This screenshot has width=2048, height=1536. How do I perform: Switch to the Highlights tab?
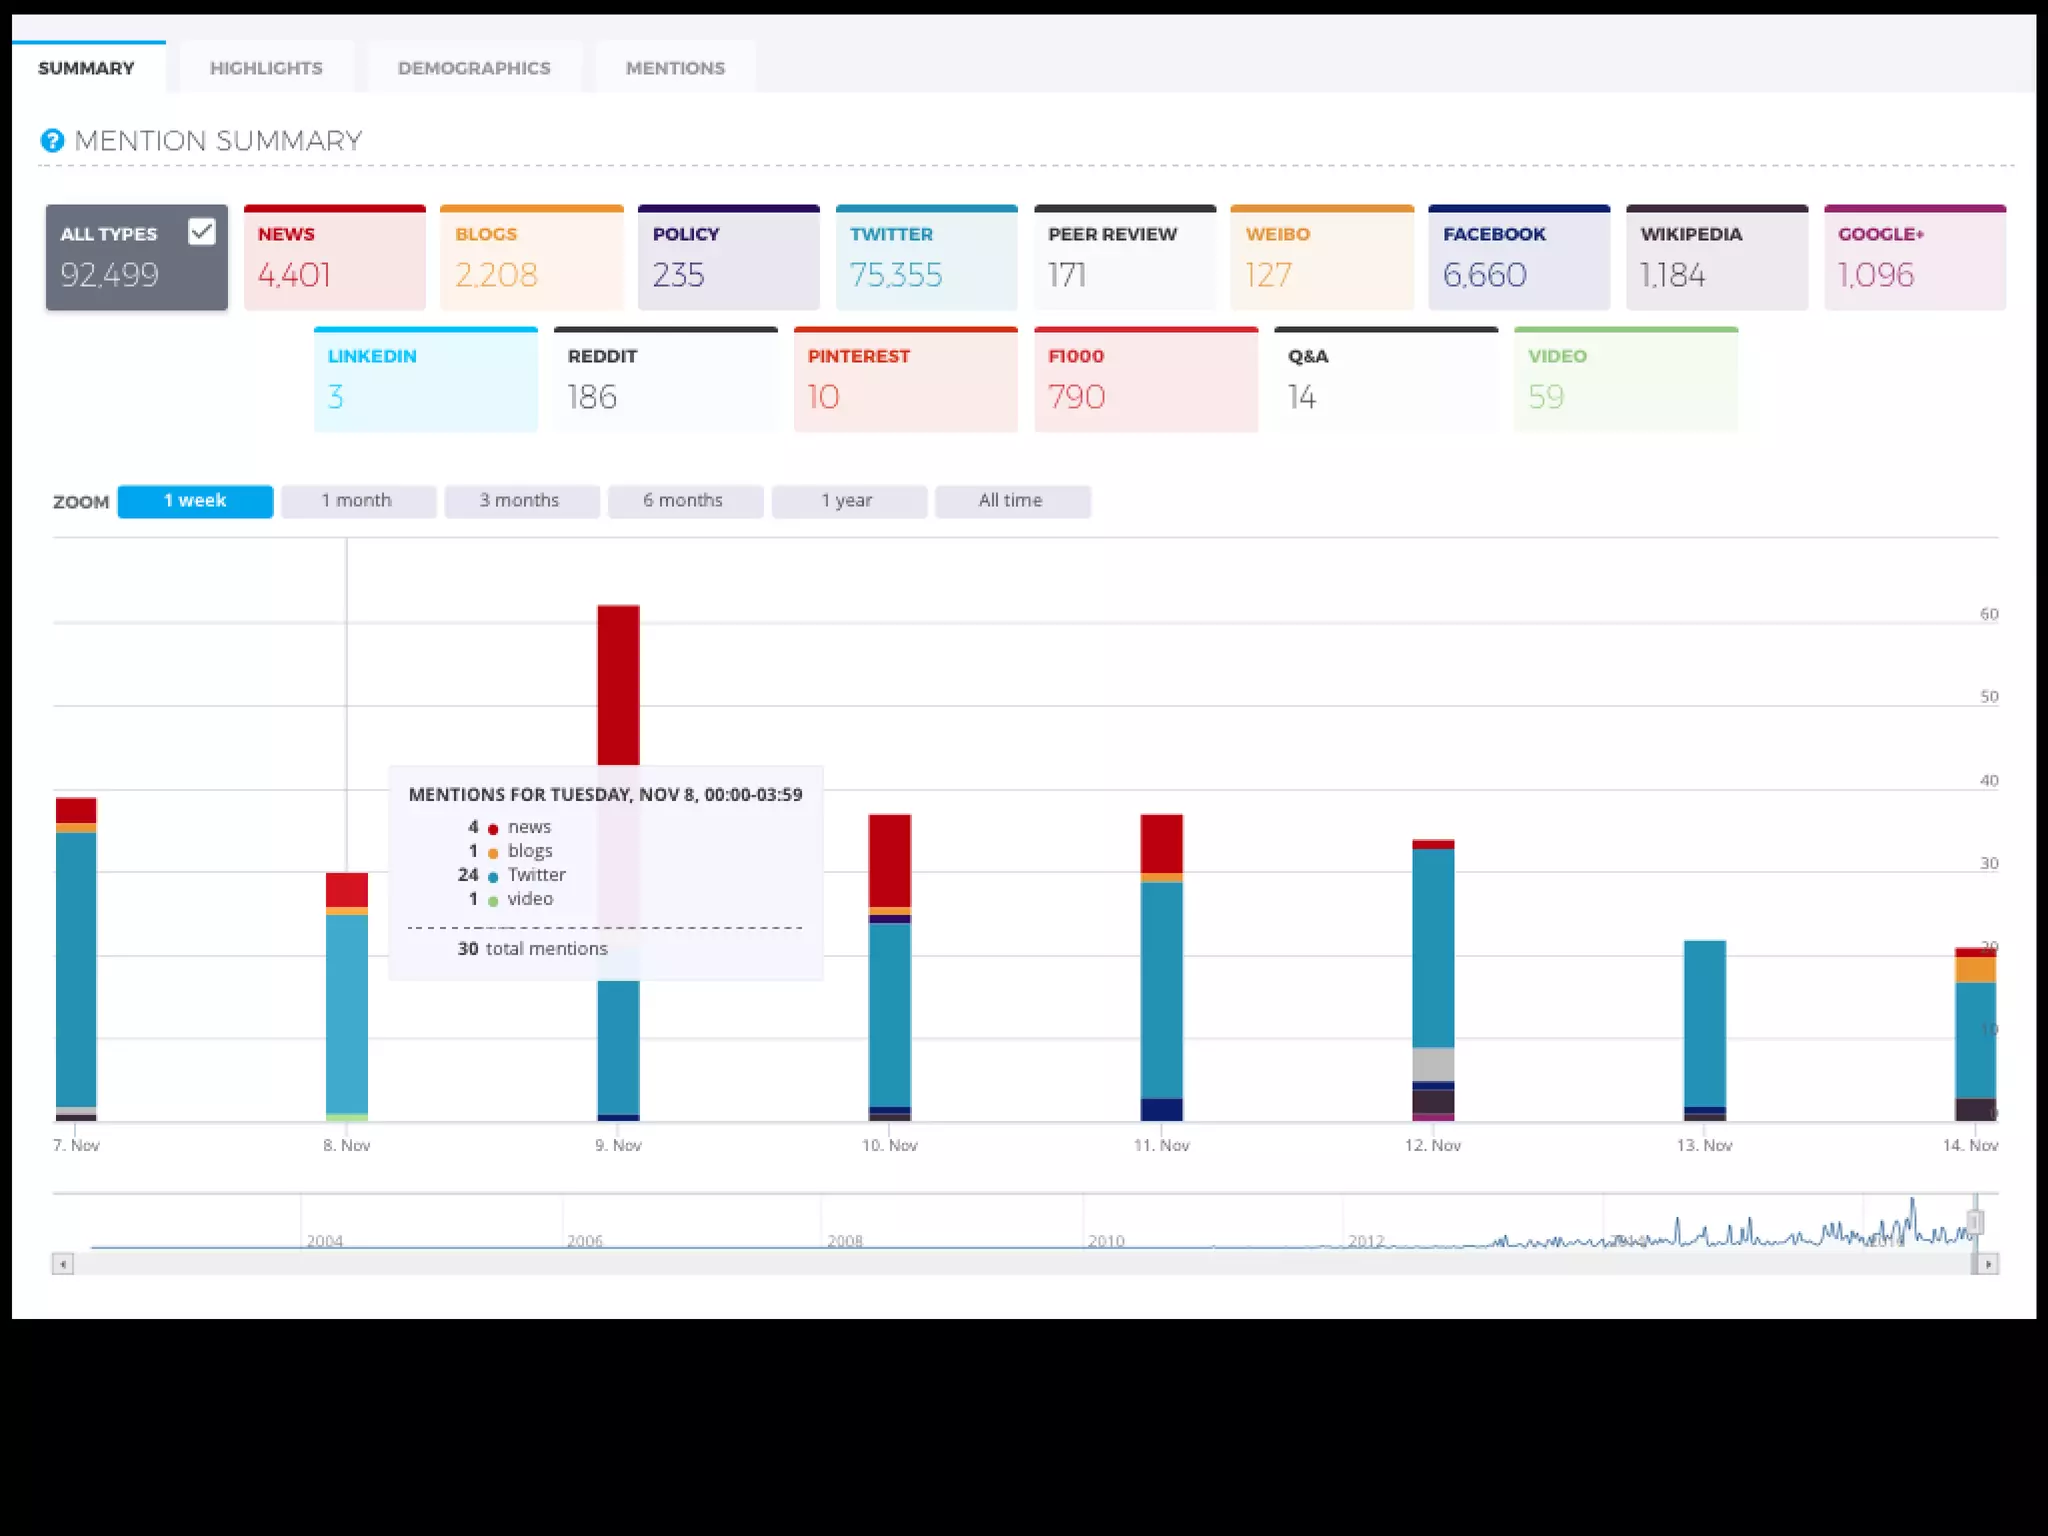click(x=266, y=68)
